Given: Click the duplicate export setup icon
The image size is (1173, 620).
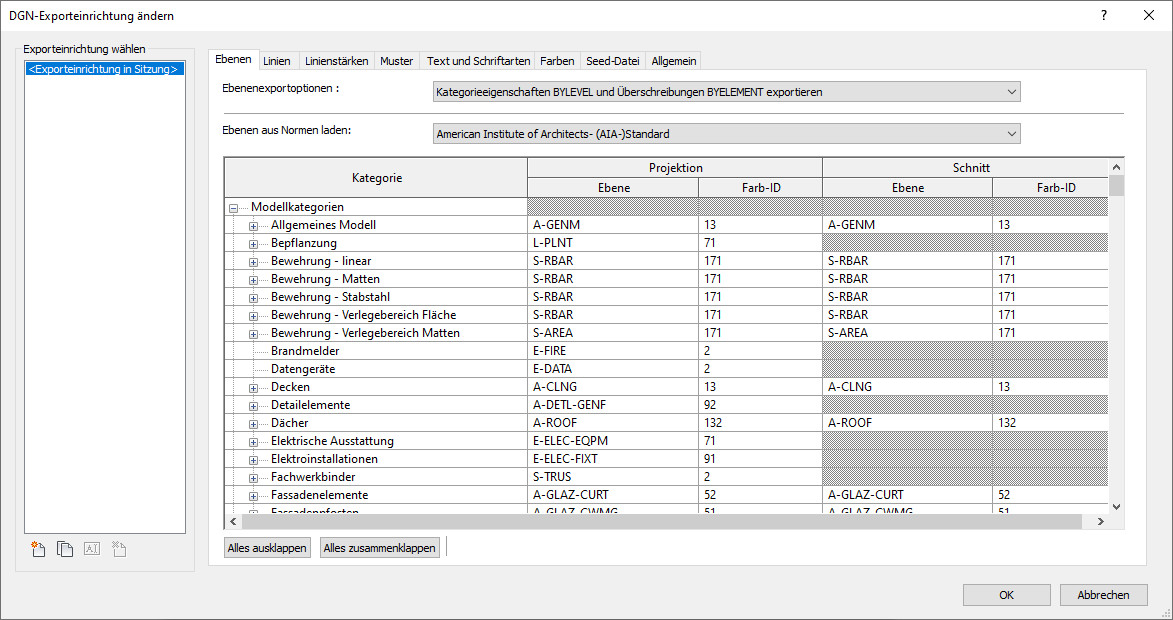Looking at the screenshot, I should point(65,548).
